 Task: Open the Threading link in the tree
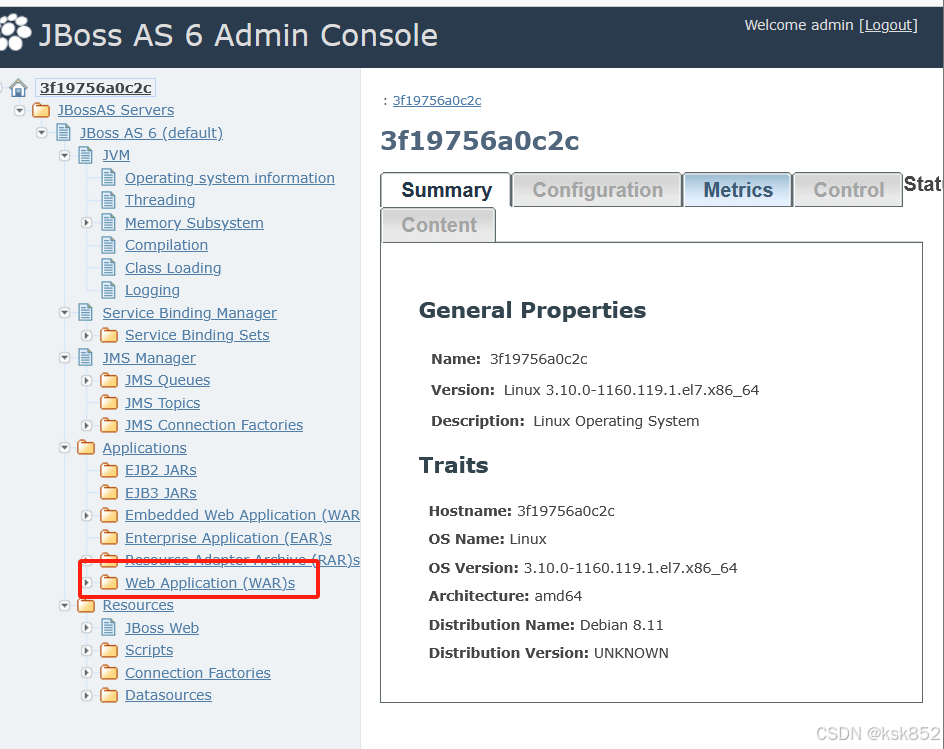tap(161, 200)
